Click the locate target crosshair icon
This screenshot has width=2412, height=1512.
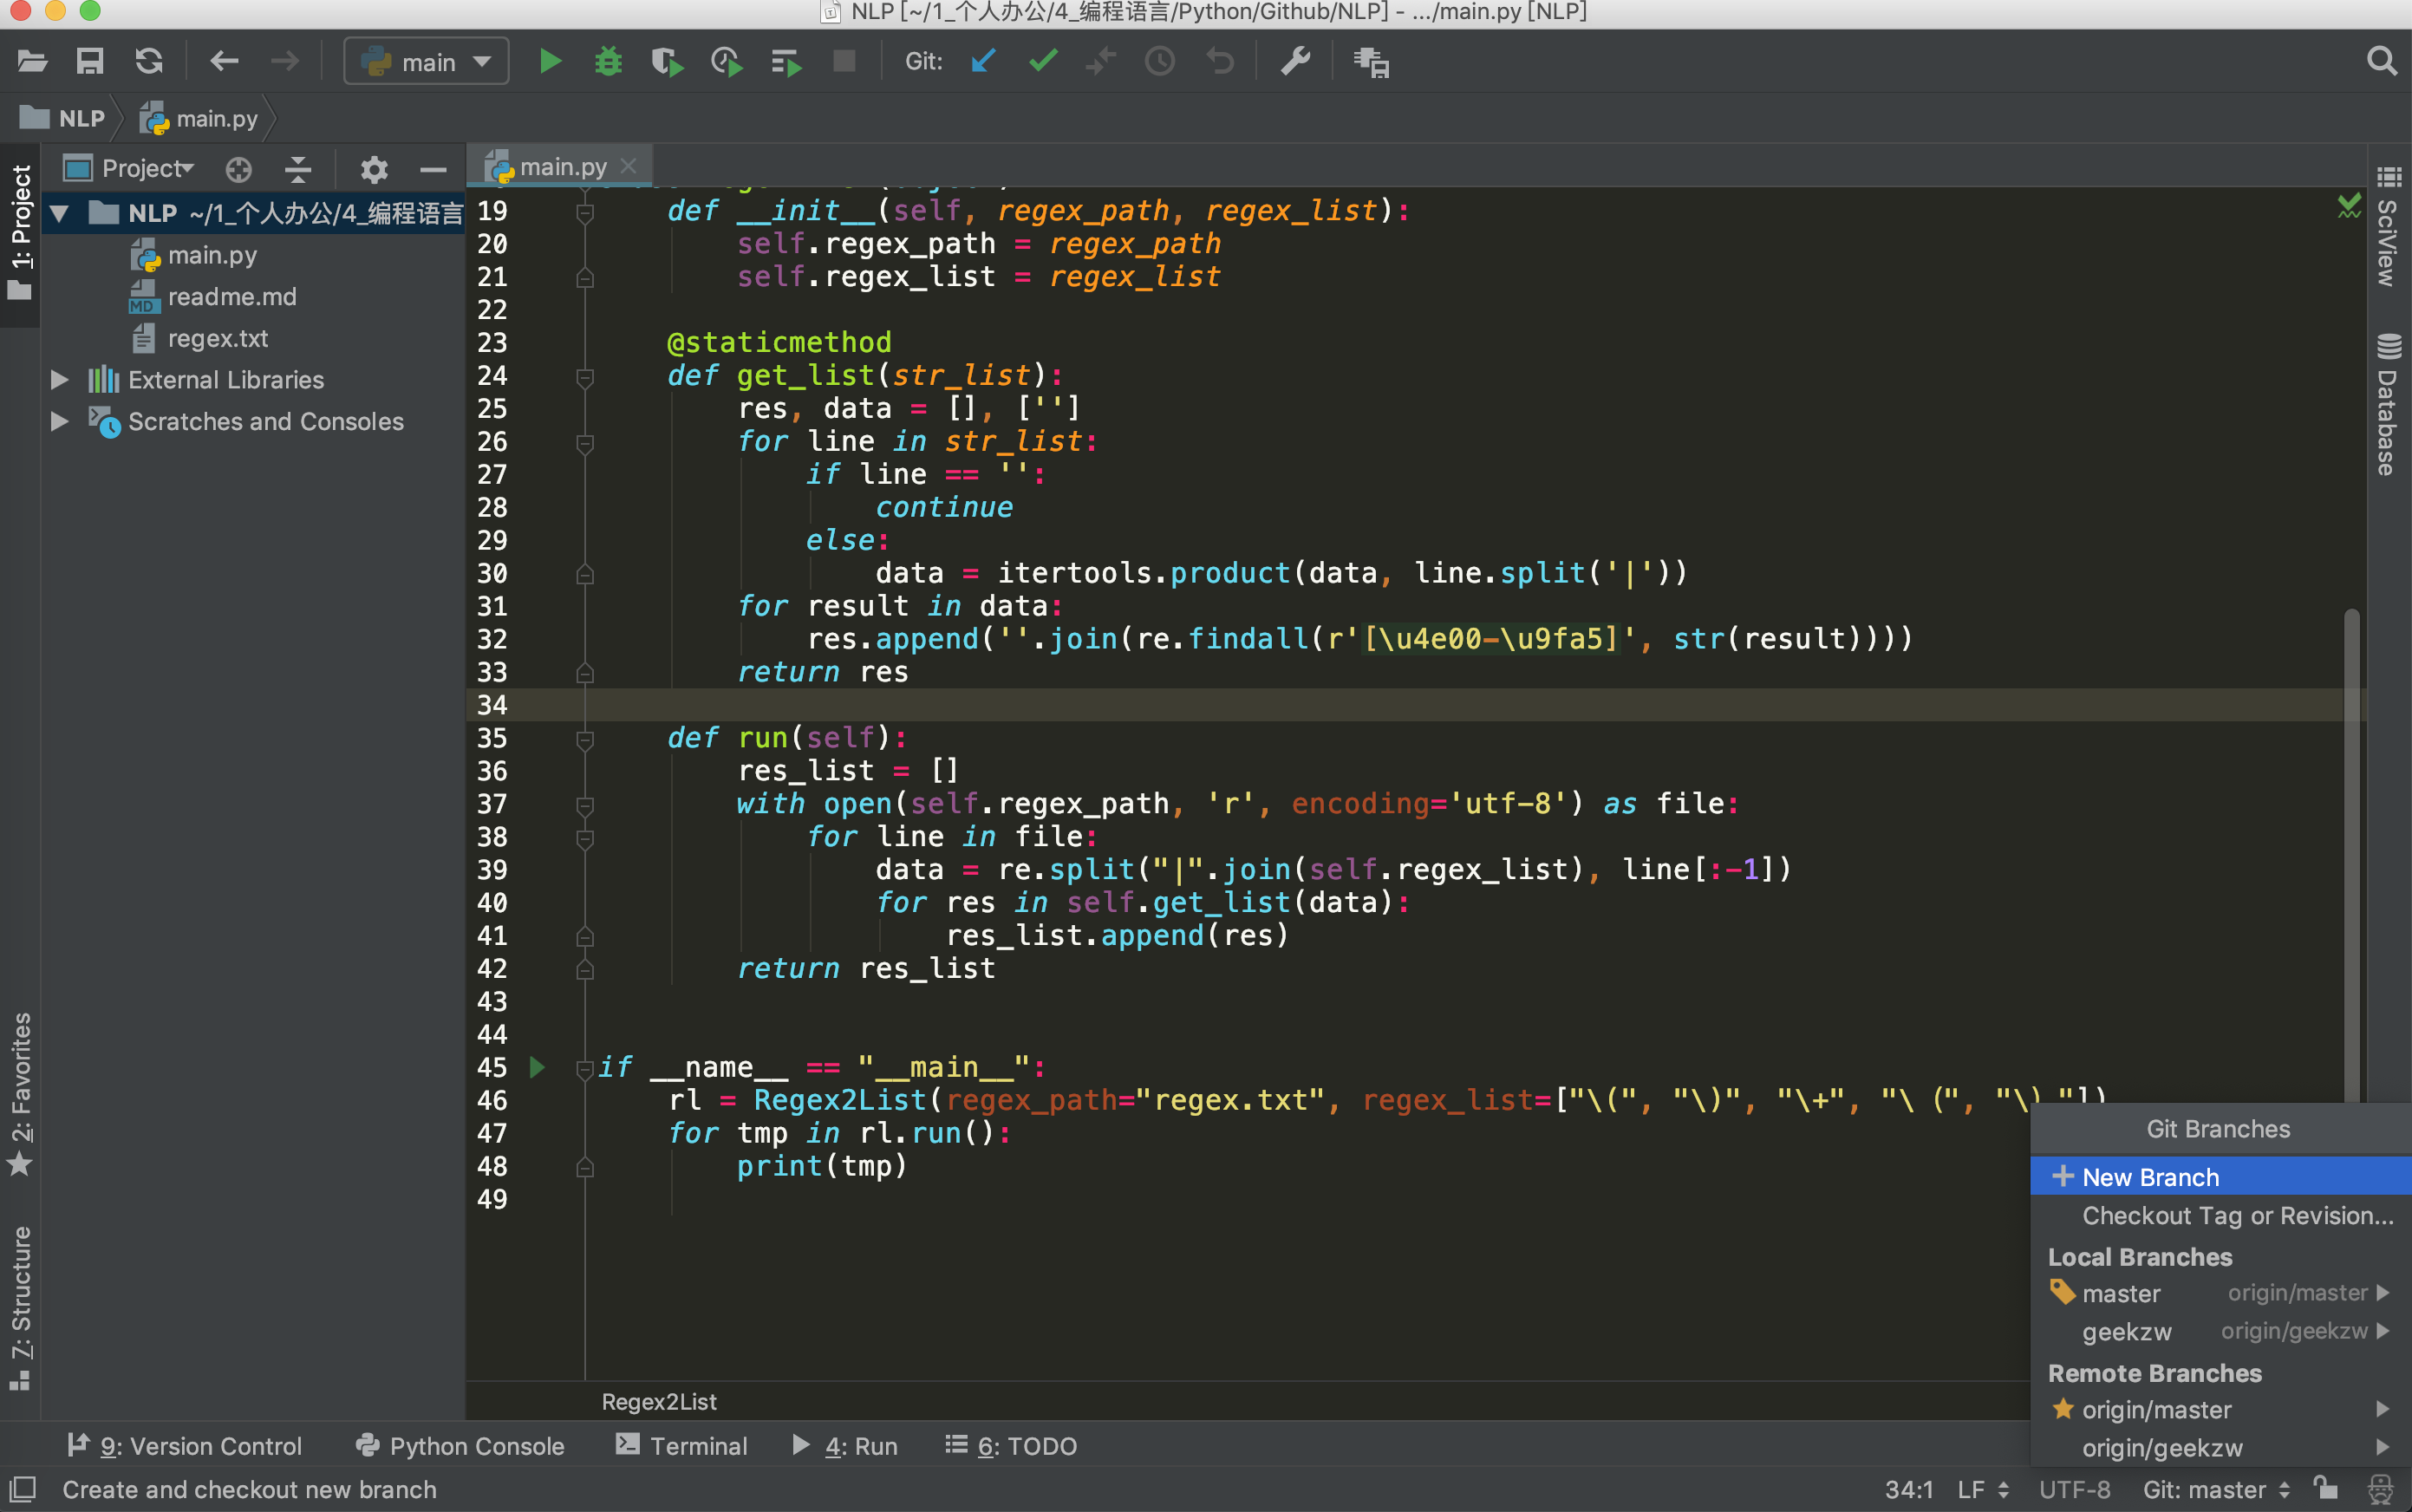pos(238,169)
